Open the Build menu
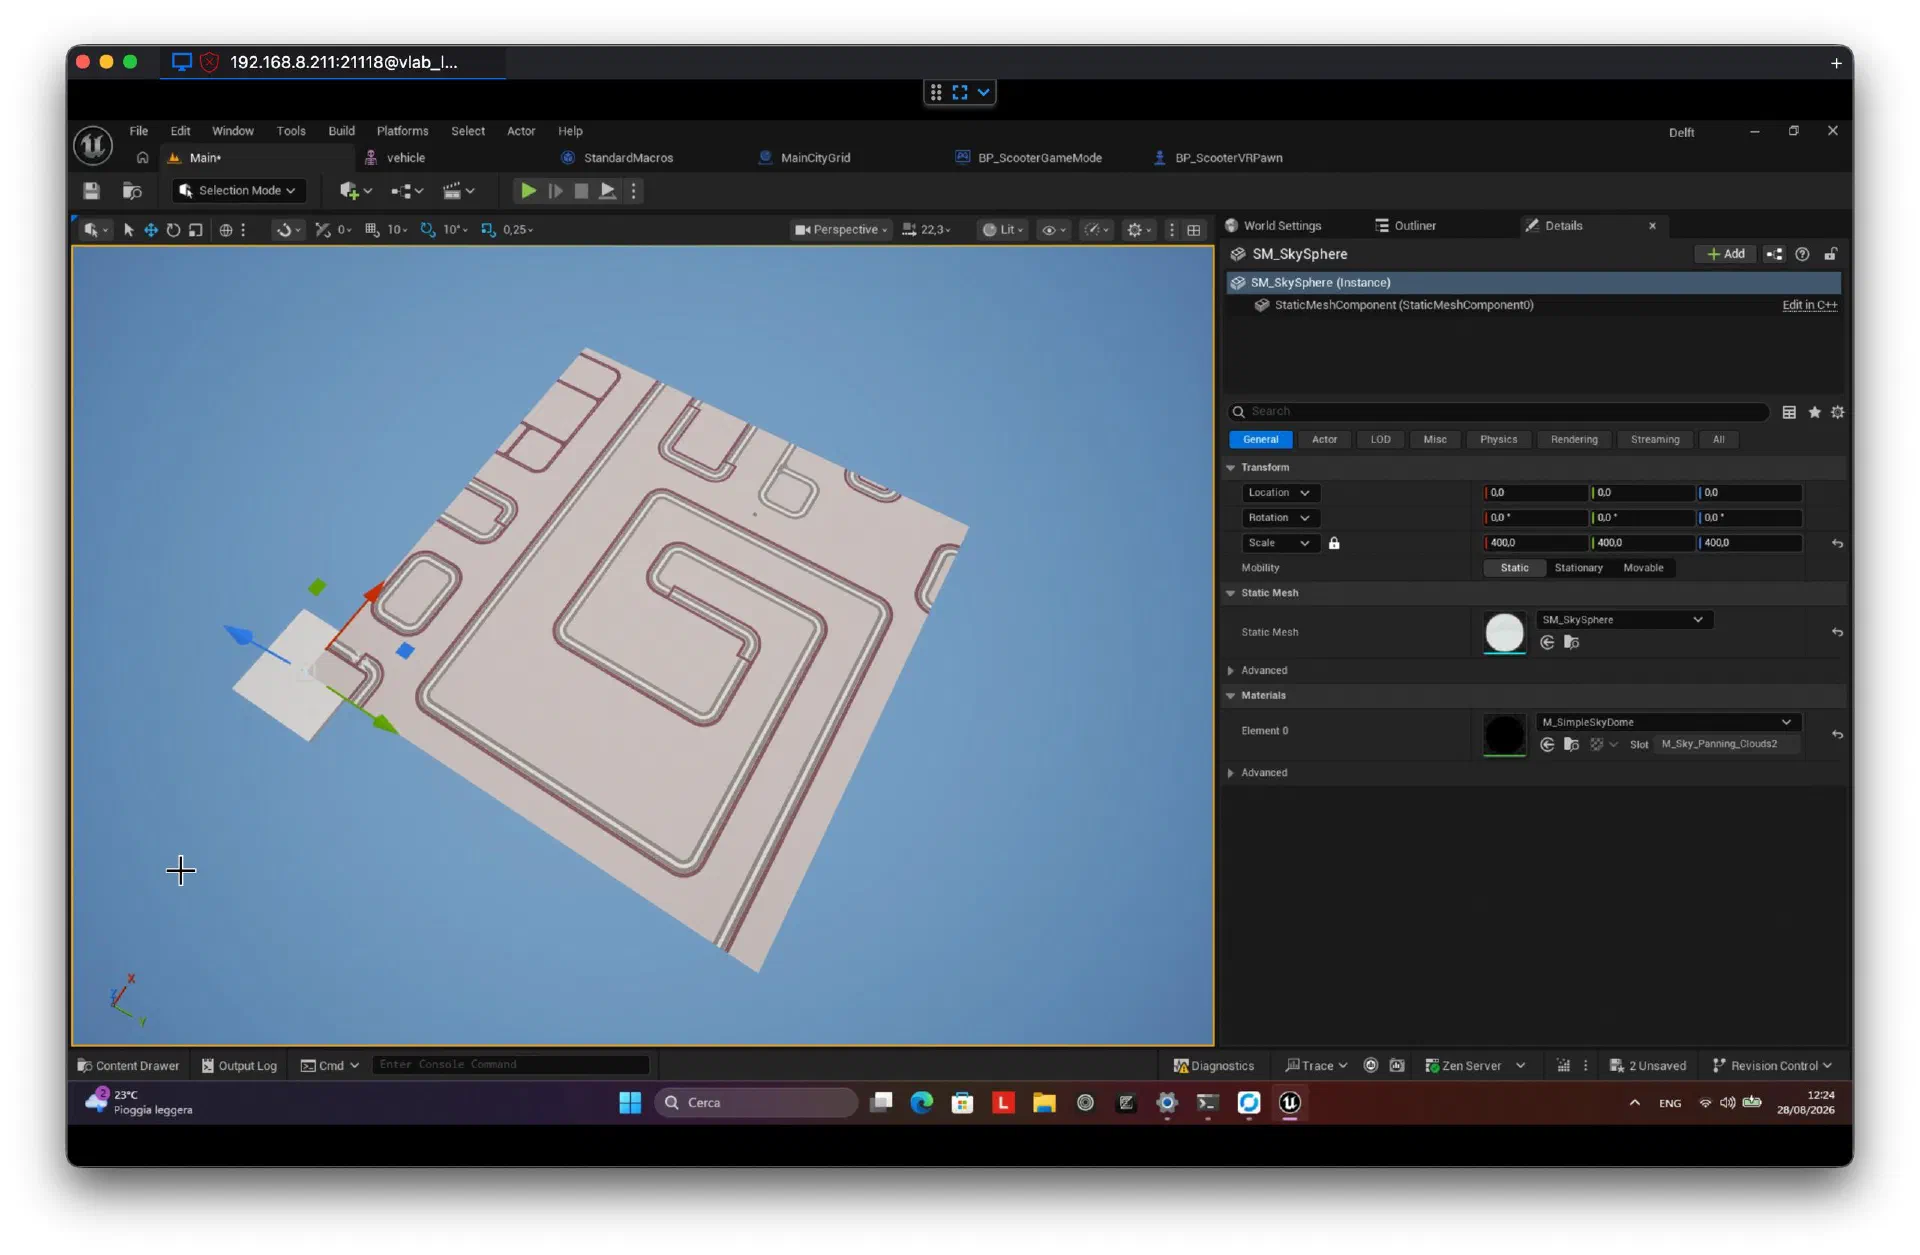Screen dimensions: 1920x1255 (341, 131)
